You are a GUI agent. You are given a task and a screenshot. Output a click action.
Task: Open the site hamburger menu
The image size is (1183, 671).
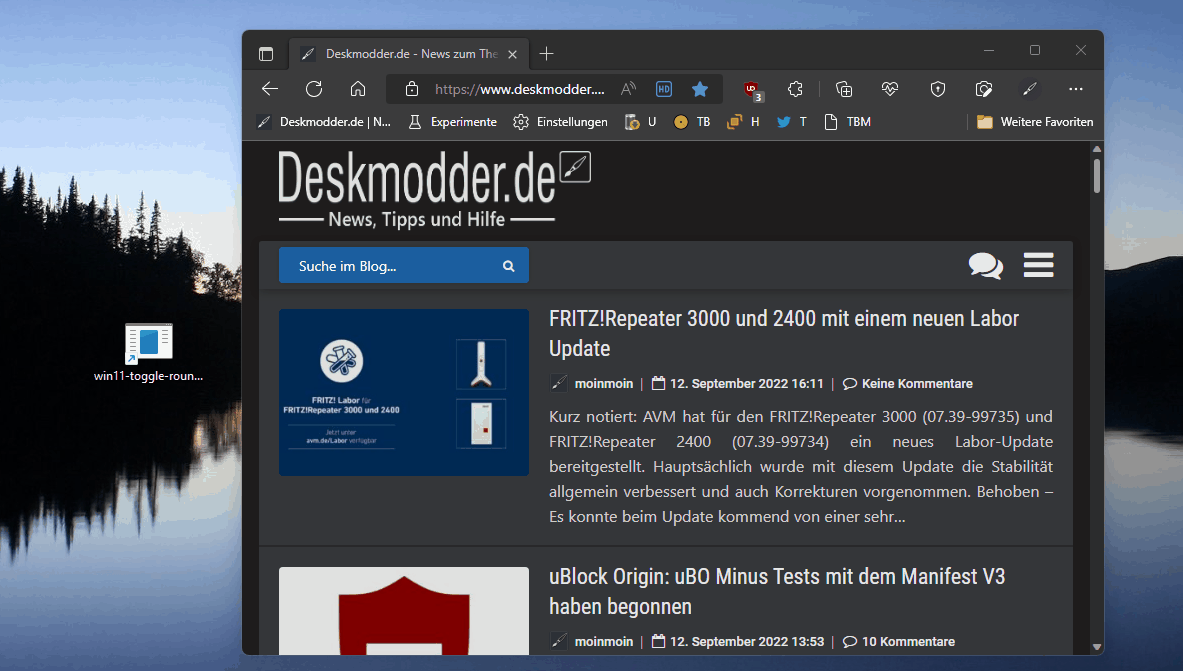coord(1038,265)
